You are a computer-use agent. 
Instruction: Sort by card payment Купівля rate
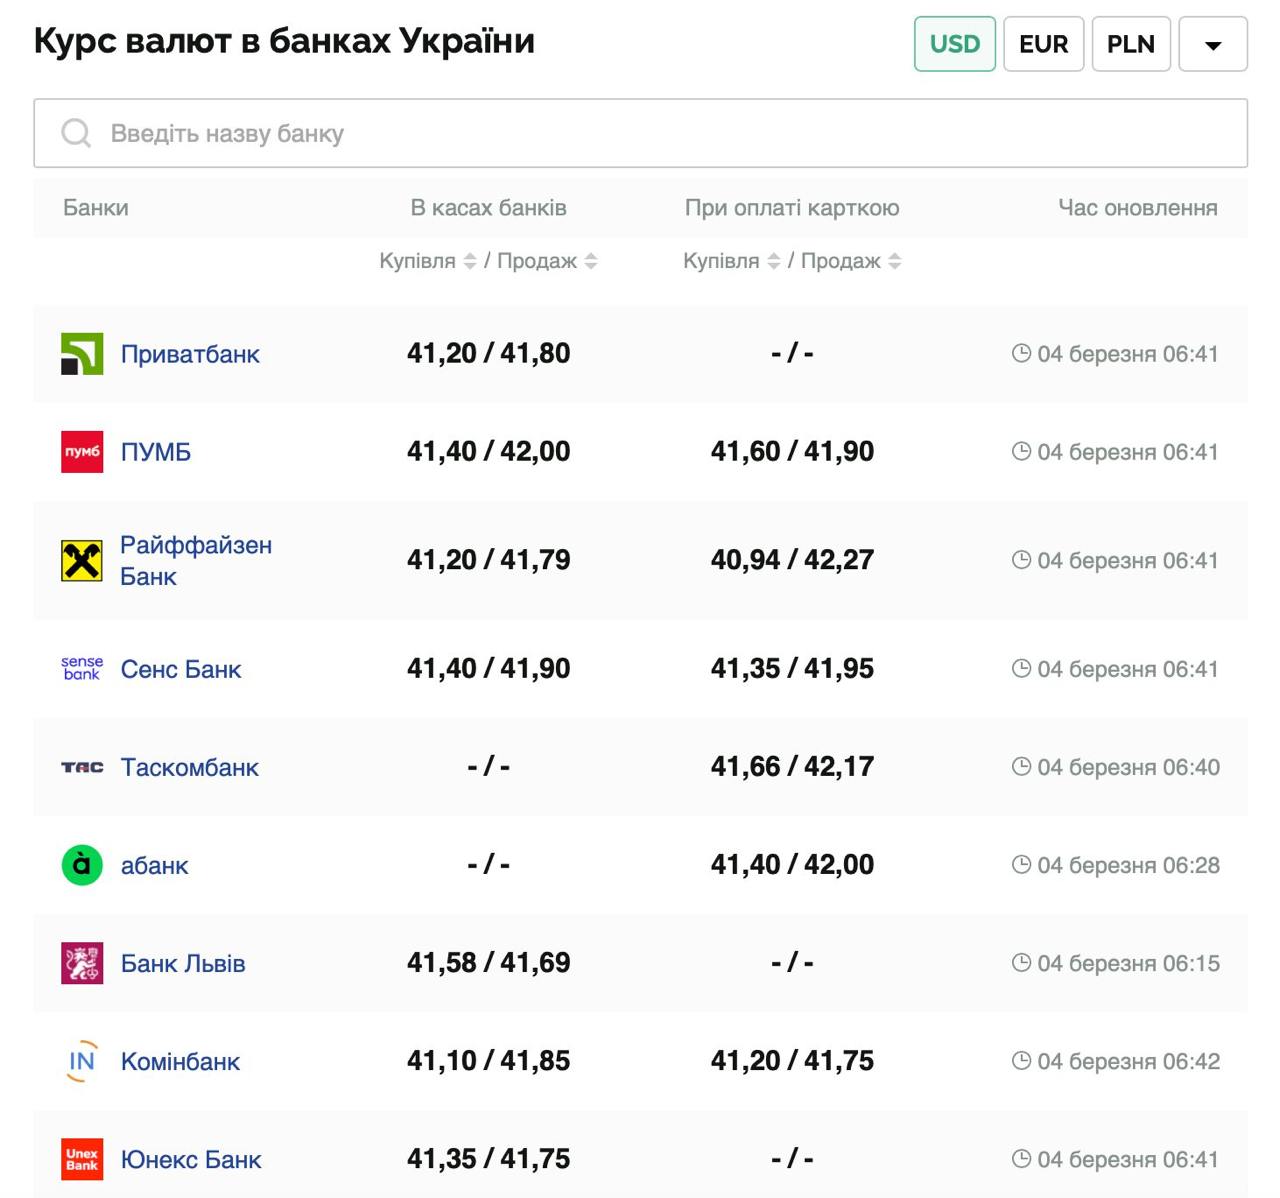773,261
